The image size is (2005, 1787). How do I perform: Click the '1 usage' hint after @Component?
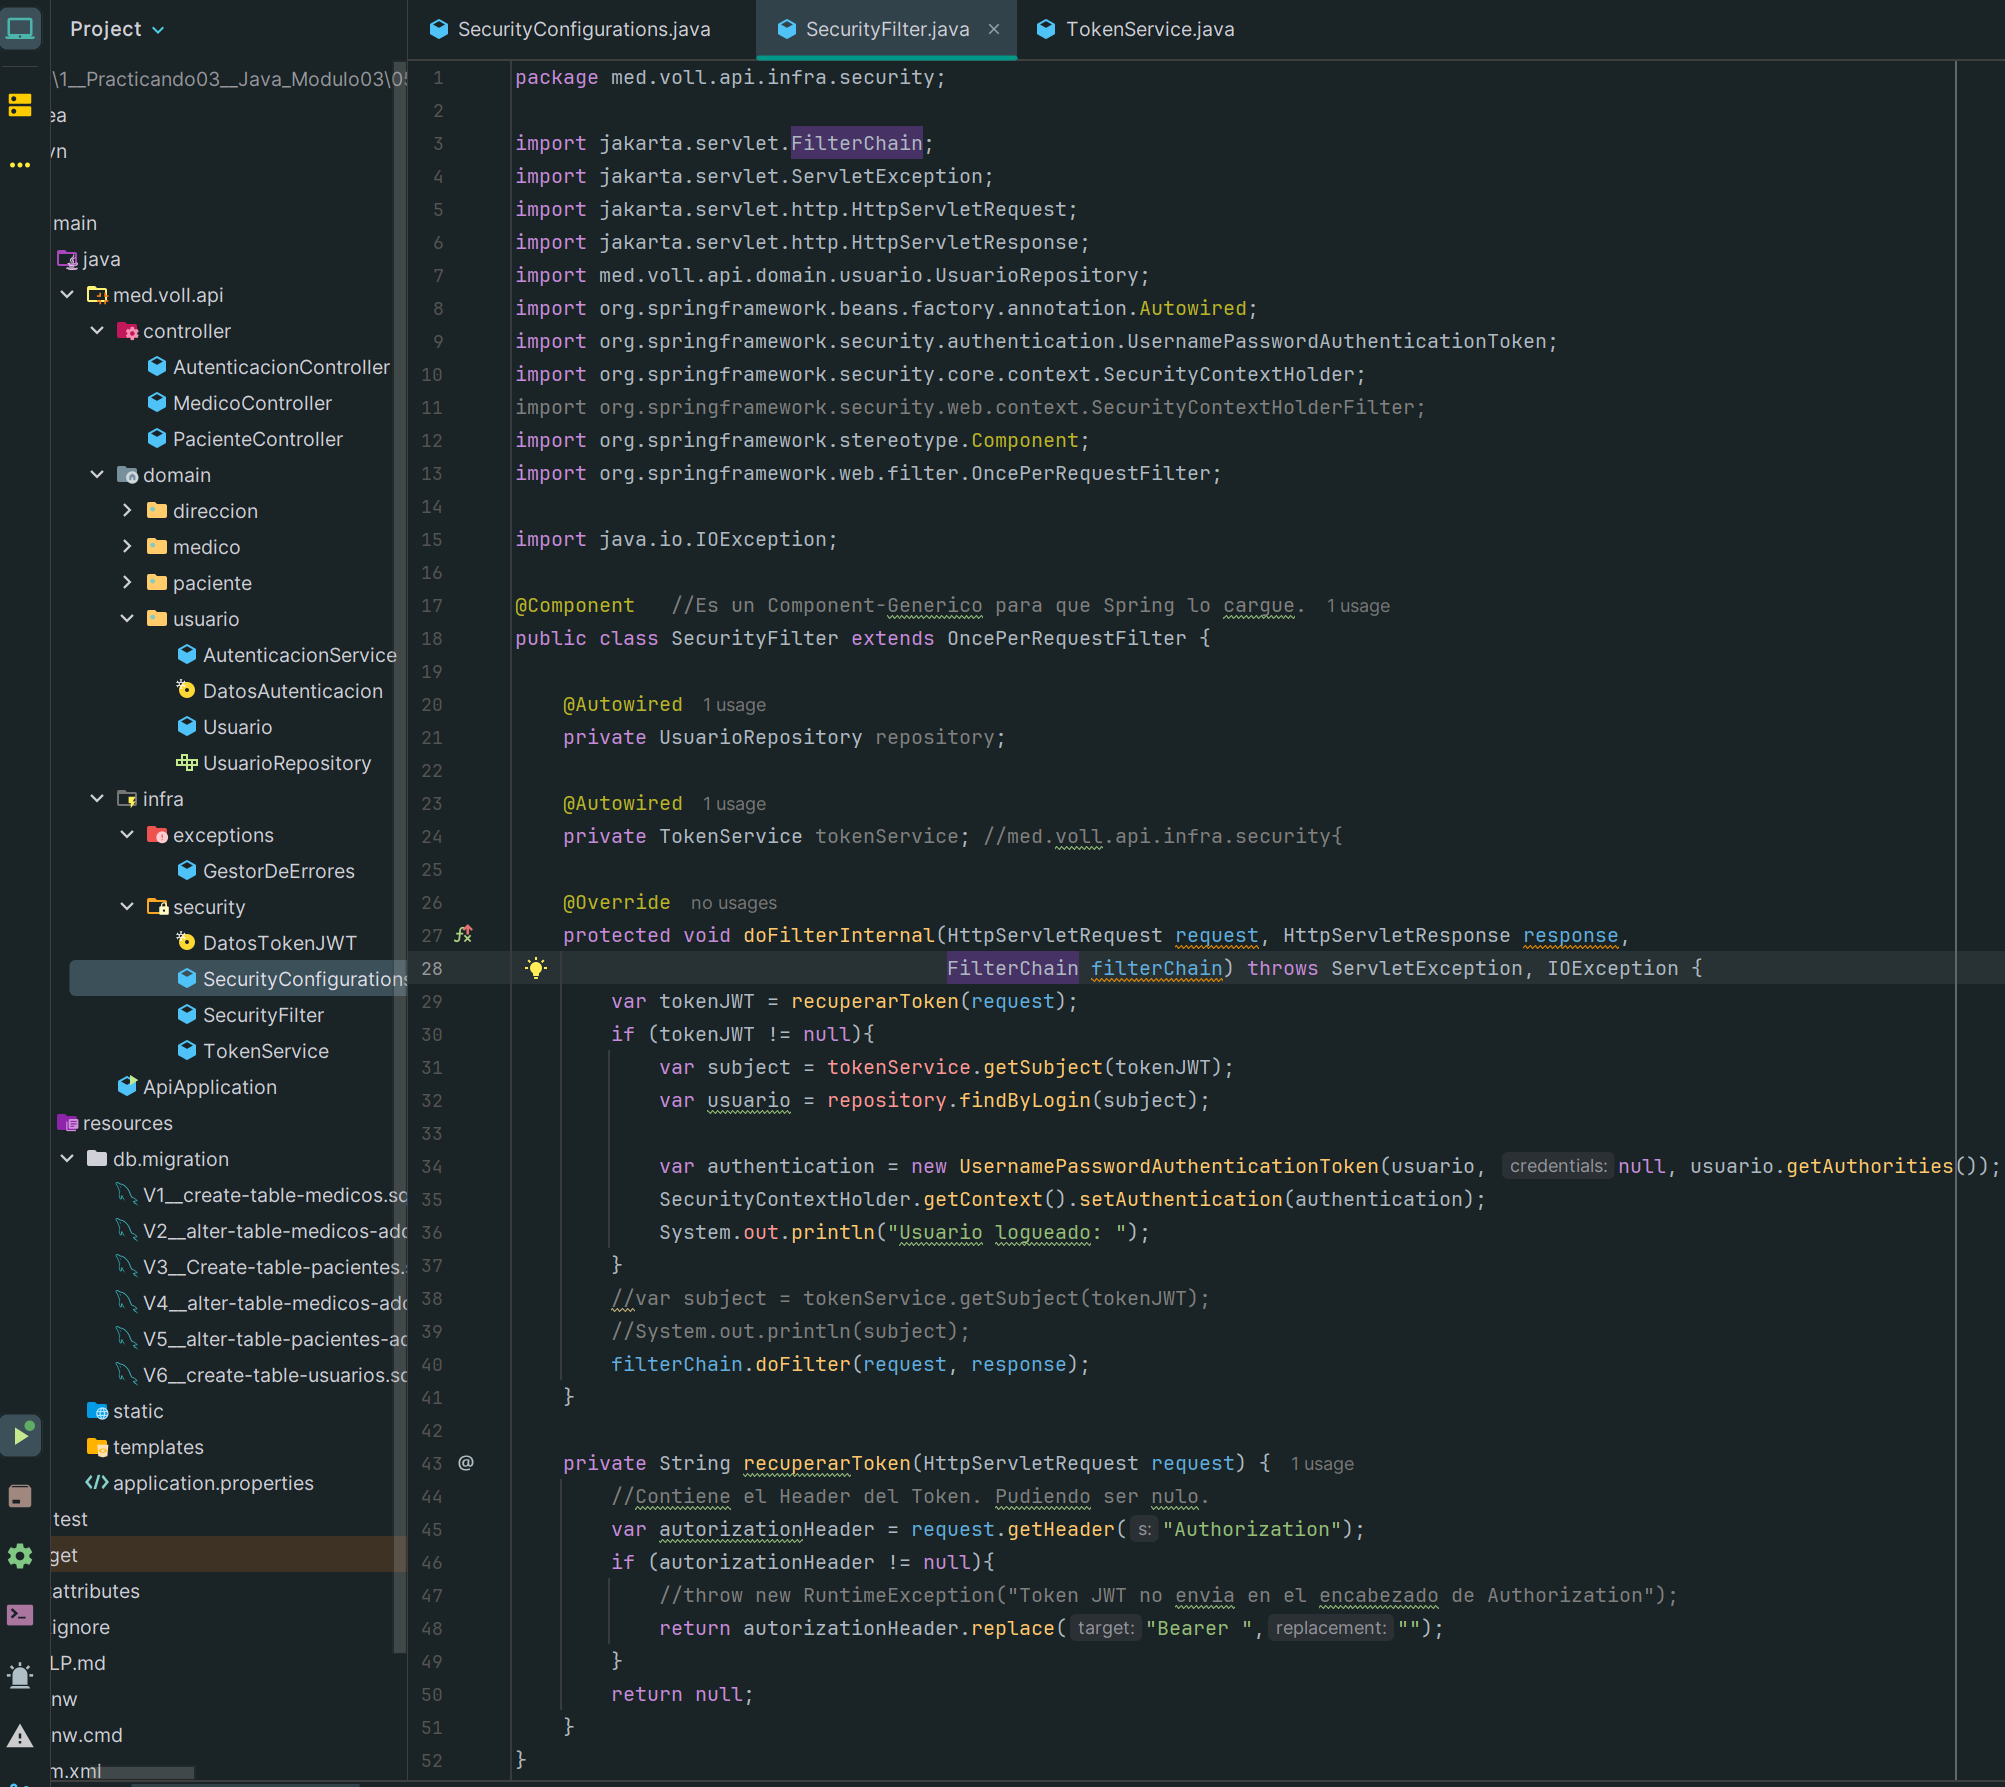pos(1358,606)
